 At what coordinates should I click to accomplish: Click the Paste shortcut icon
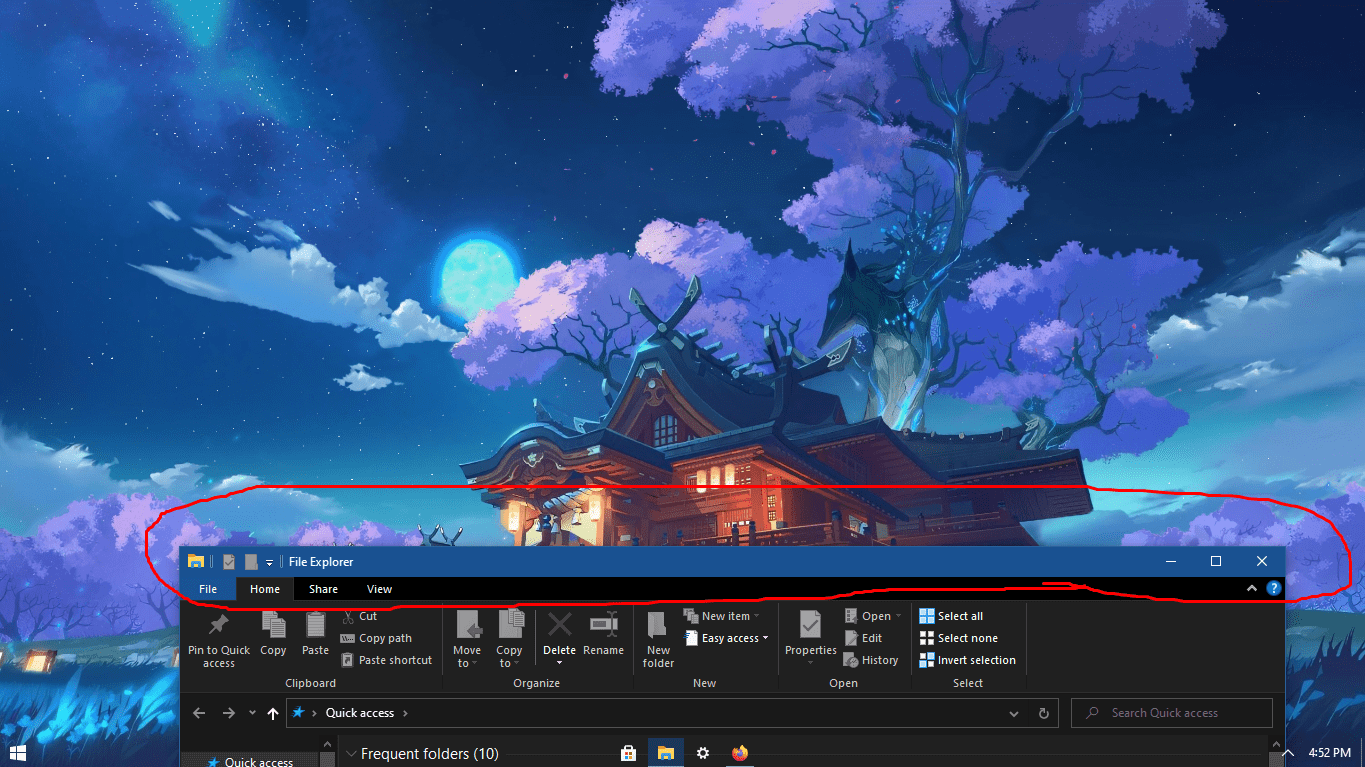[347, 659]
